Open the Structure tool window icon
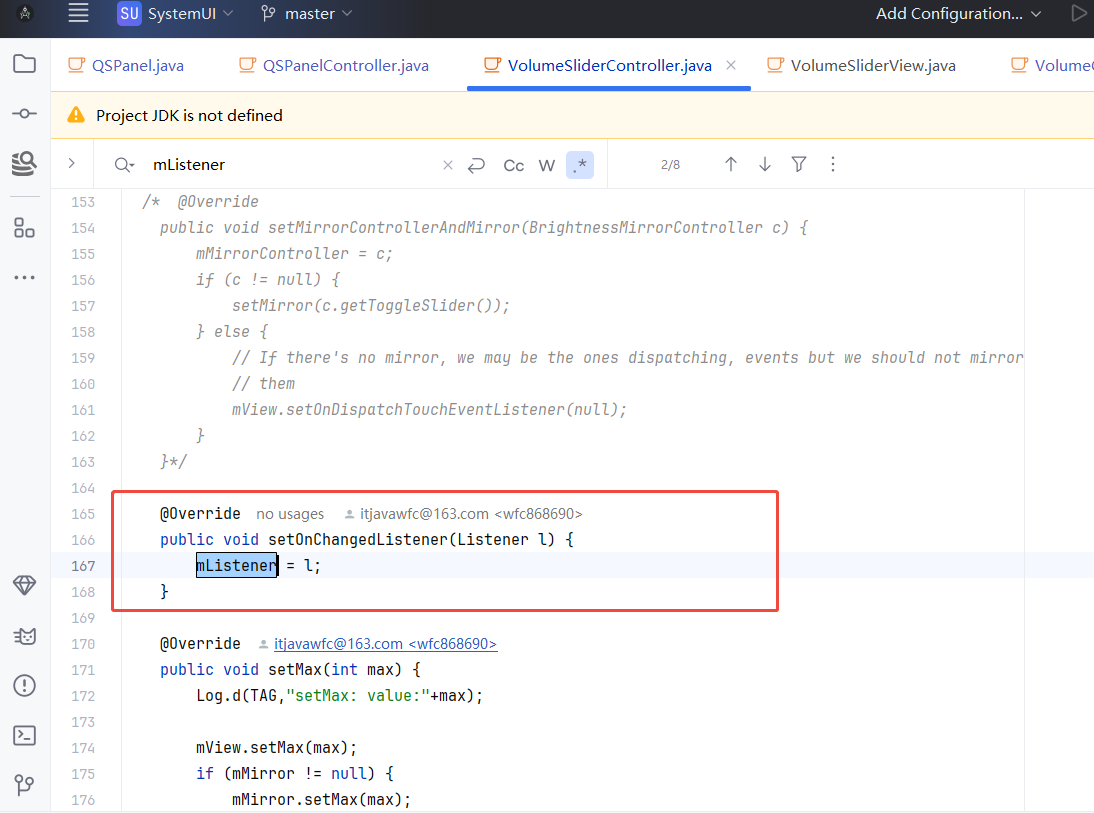Viewport: 1094px width, 813px height. click(x=24, y=228)
